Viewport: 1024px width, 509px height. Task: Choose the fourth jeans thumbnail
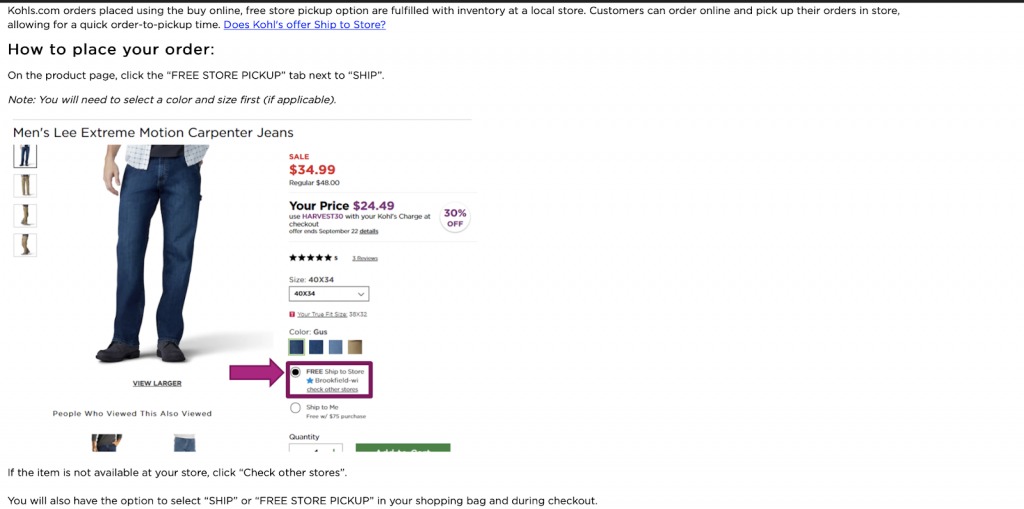point(25,245)
